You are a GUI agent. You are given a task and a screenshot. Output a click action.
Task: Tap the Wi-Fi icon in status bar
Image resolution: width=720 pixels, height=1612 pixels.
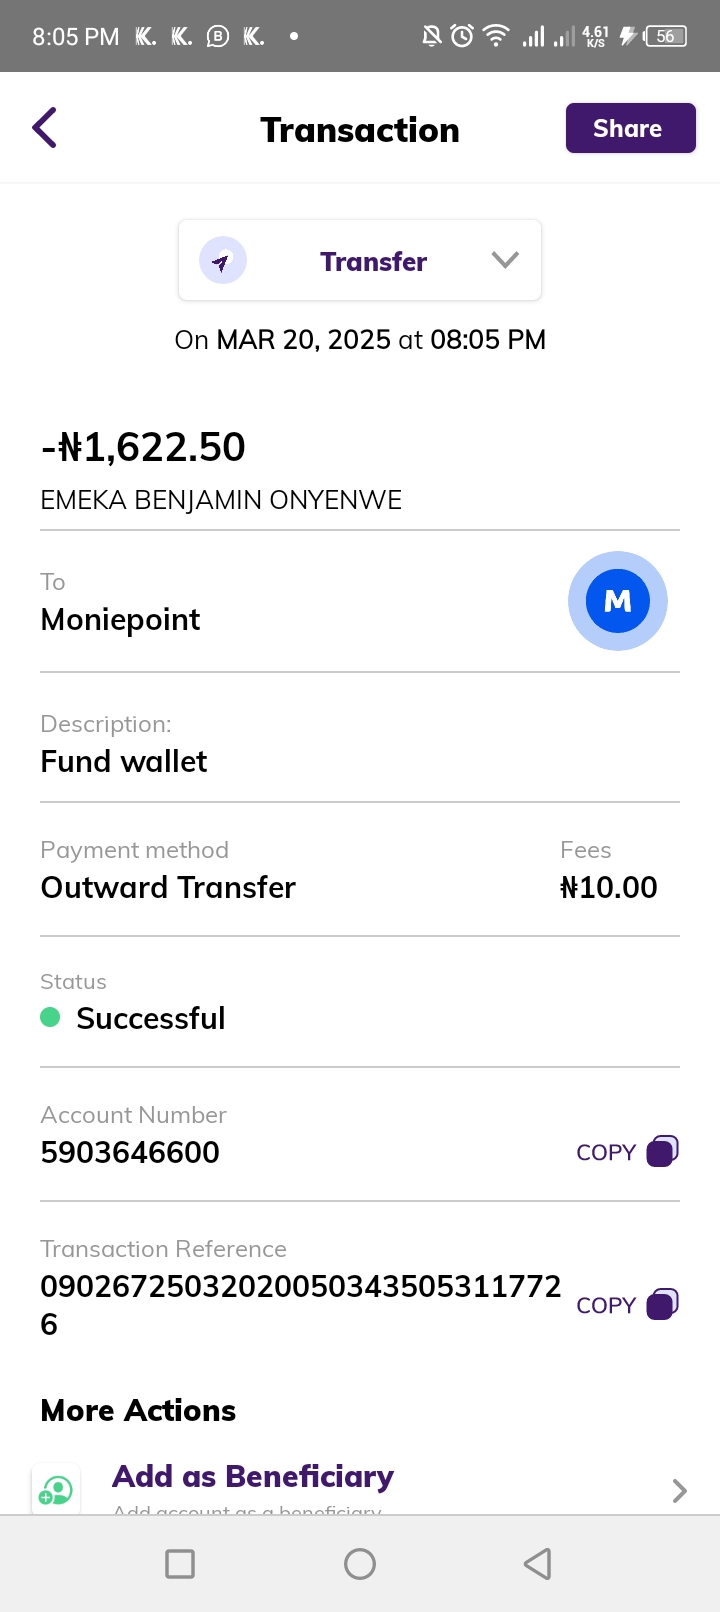pyautogui.click(x=495, y=36)
